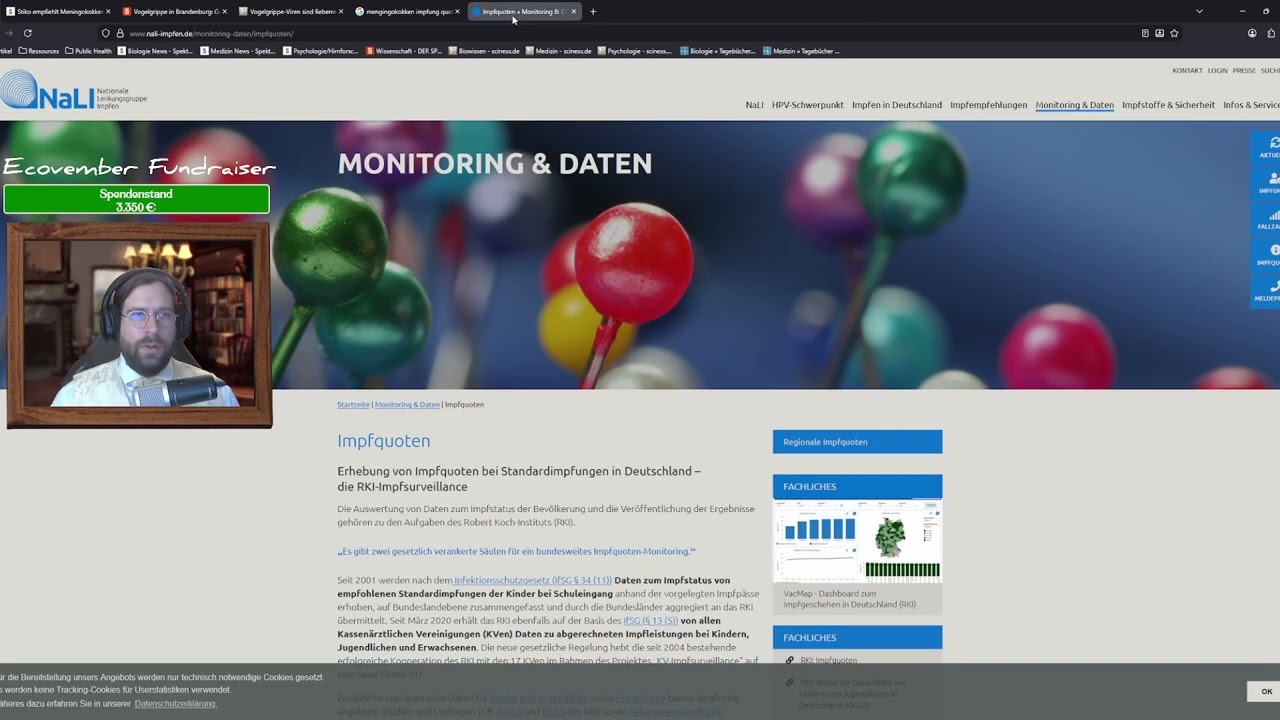
Task: Switch to the 'Stiko empfiehlt Meningokokken' tab
Action: pyautogui.click(x=56, y=12)
